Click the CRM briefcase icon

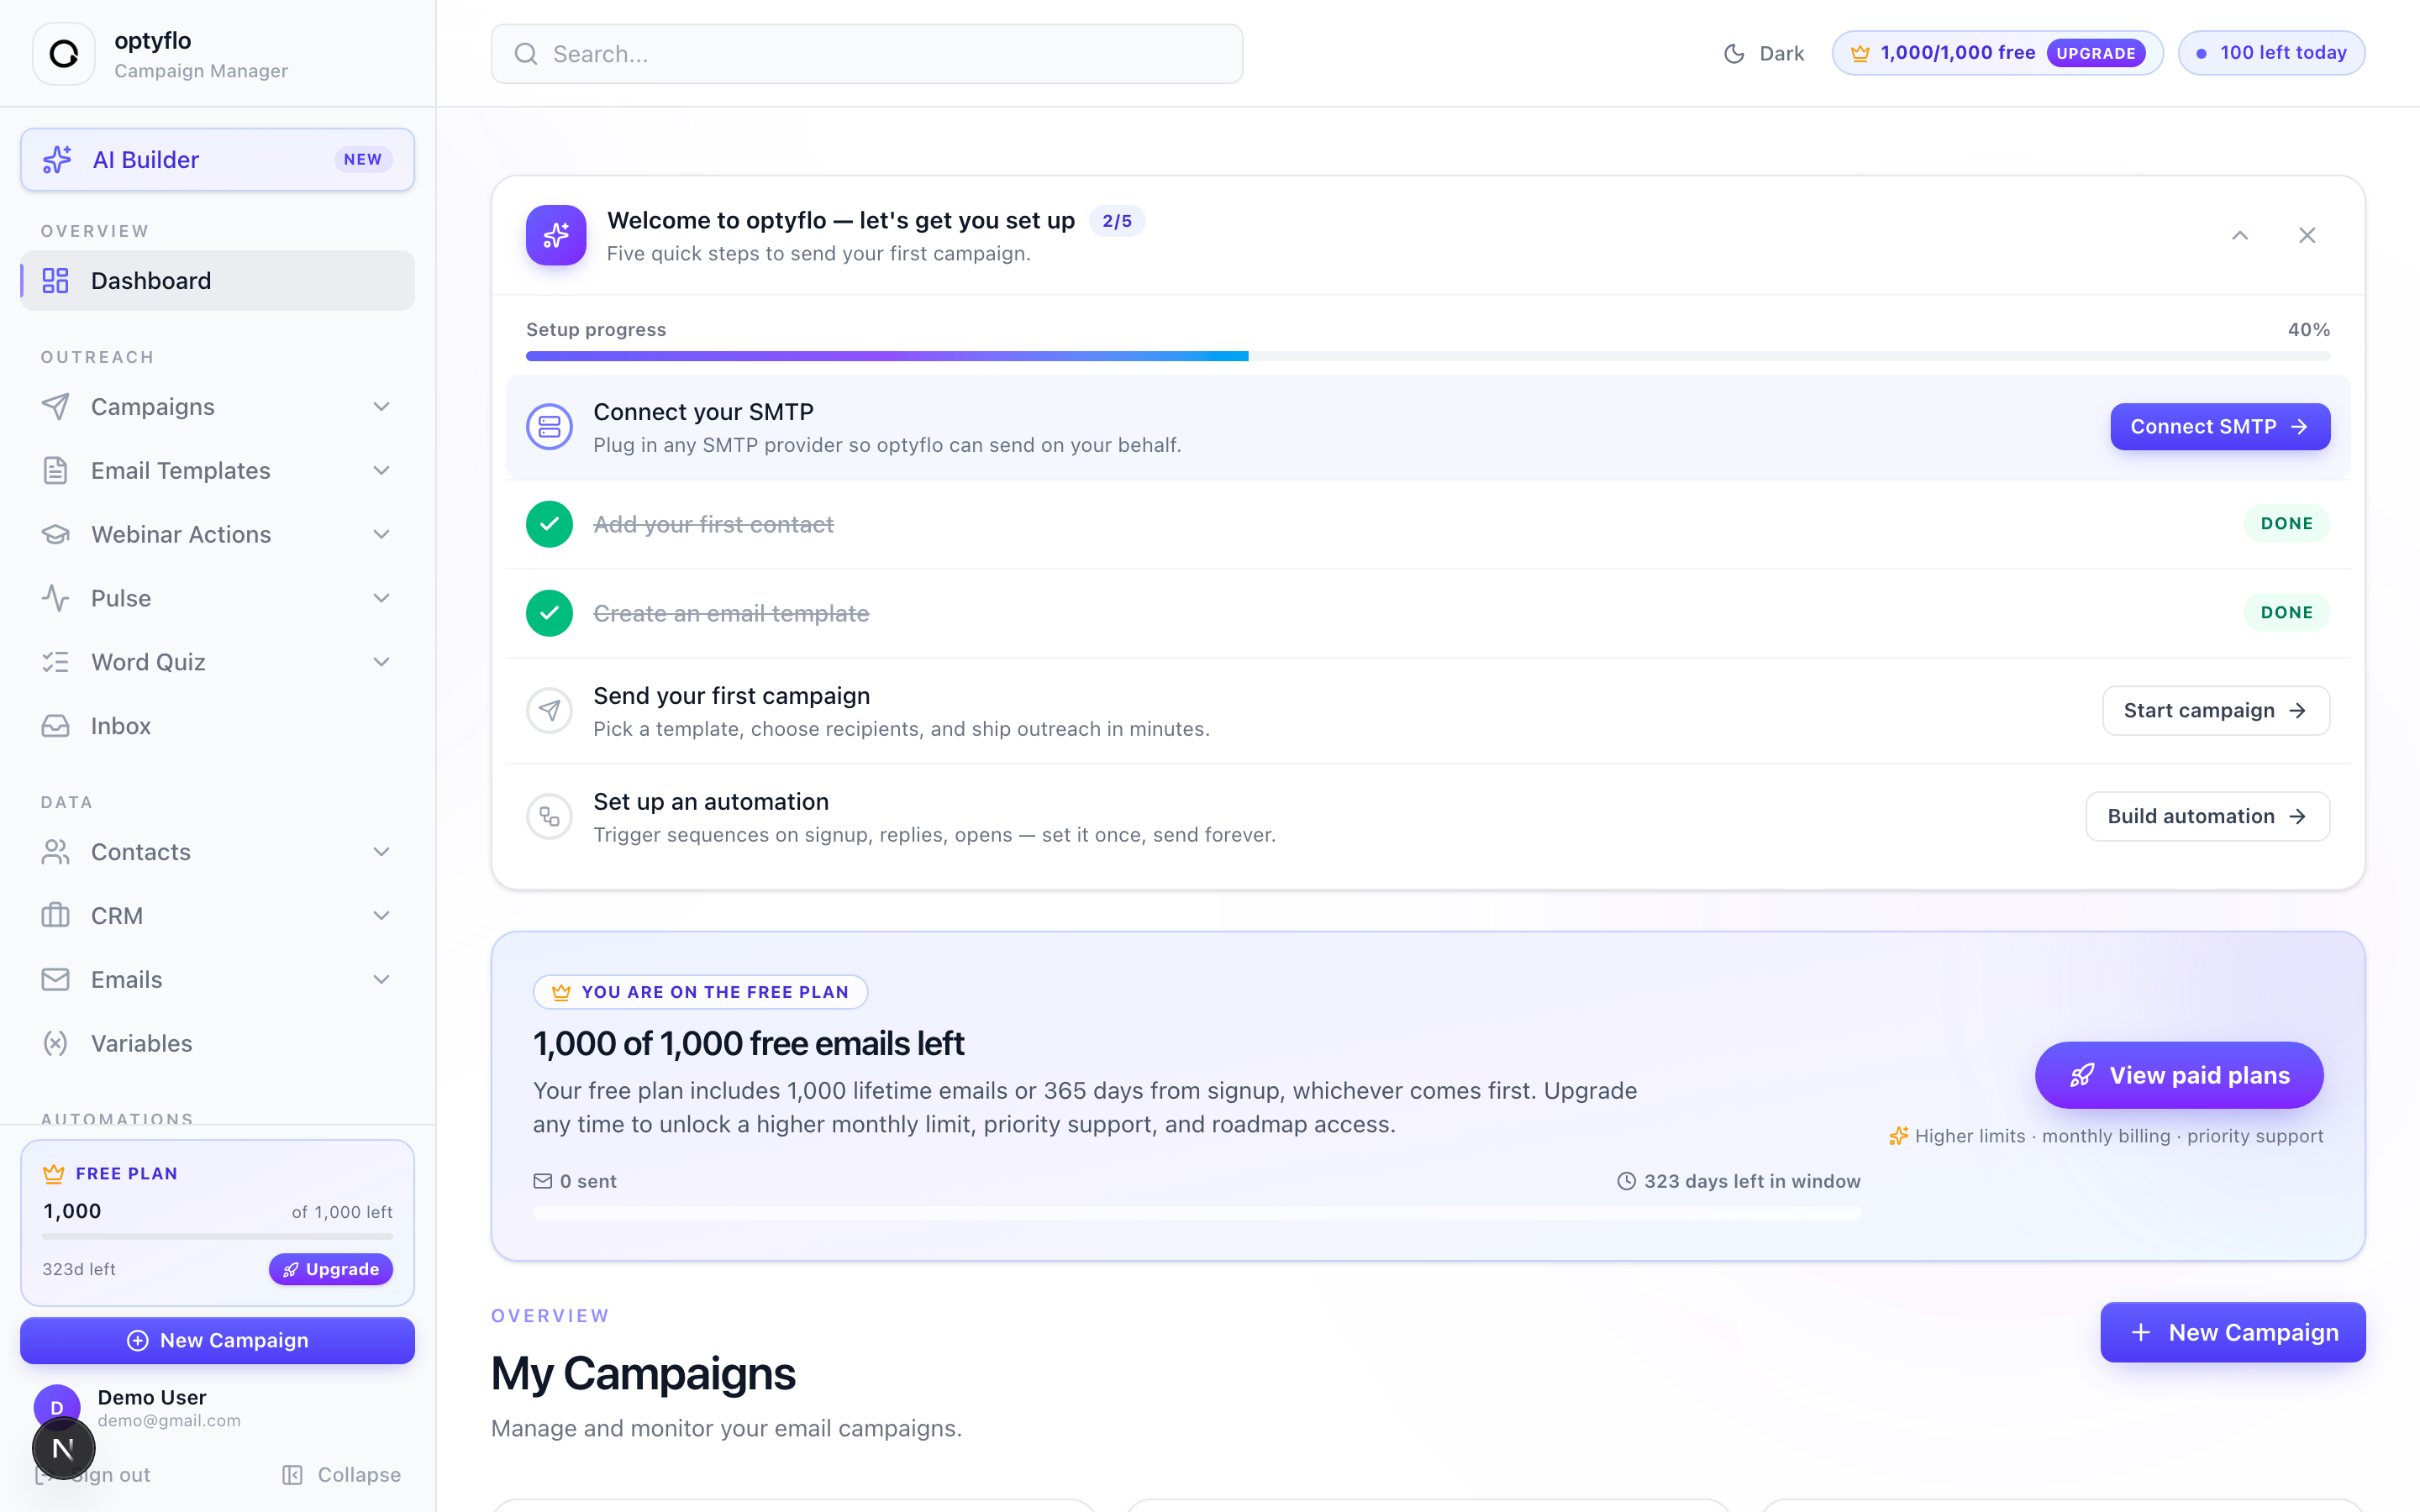[x=56, y=916]
